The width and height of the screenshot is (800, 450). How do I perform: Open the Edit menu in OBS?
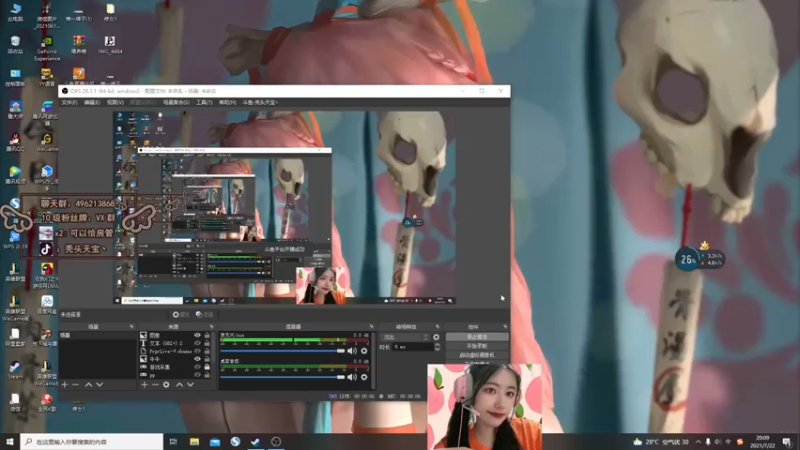point(92,103)
